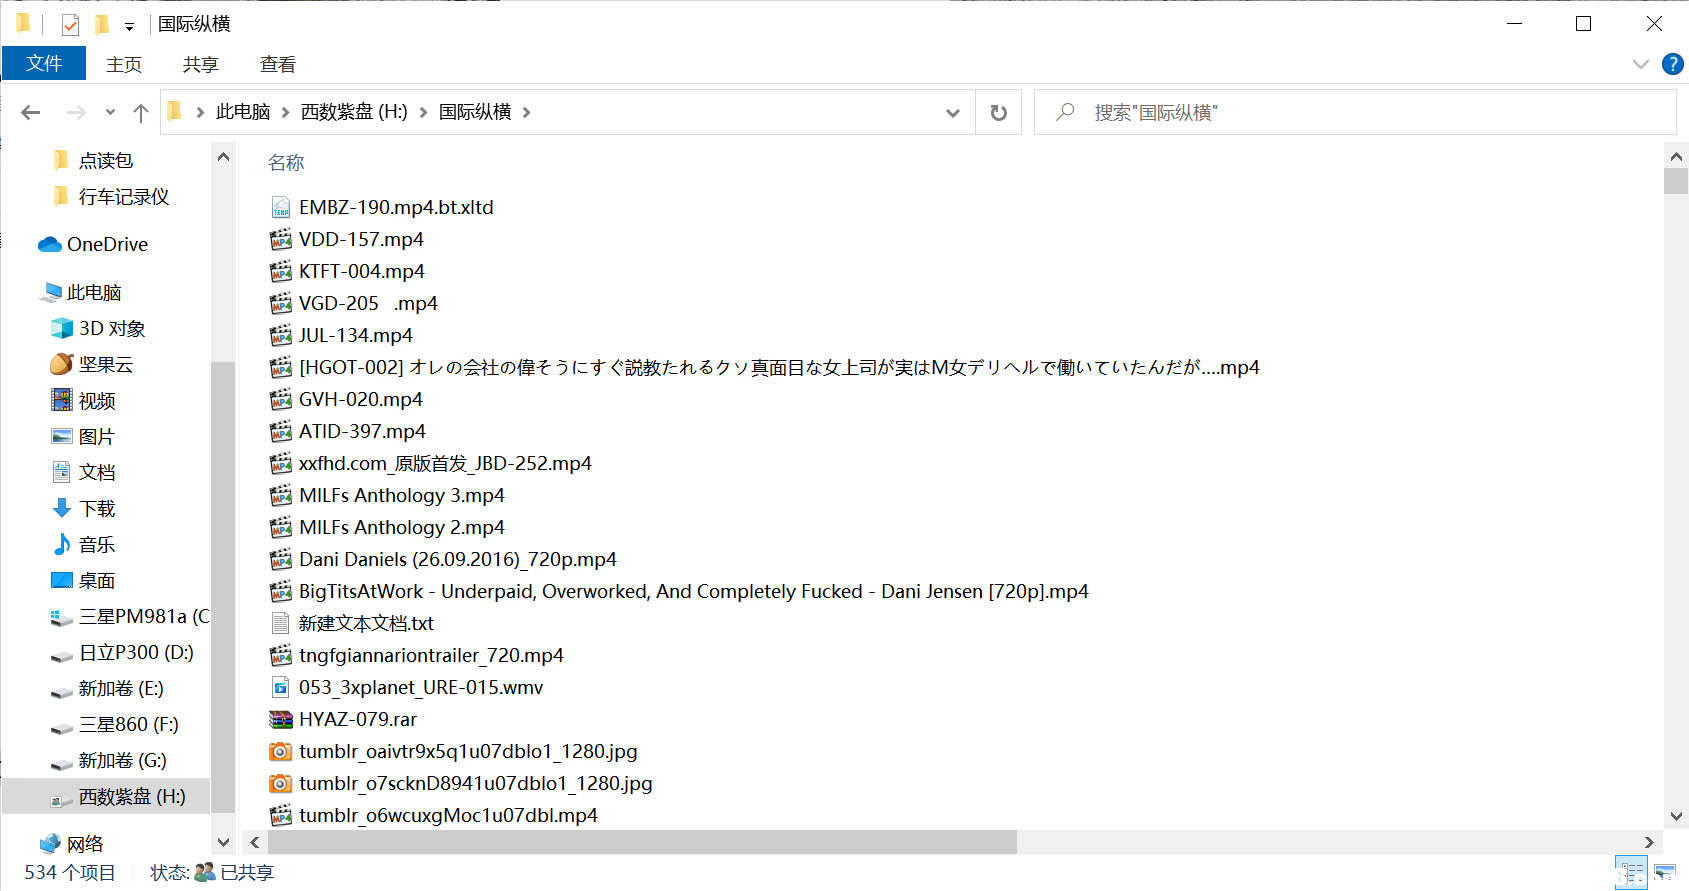
Task: Expand the chevron after 西数紫盘 (H:) in breadcrumb
Action: tap(424, 112)
